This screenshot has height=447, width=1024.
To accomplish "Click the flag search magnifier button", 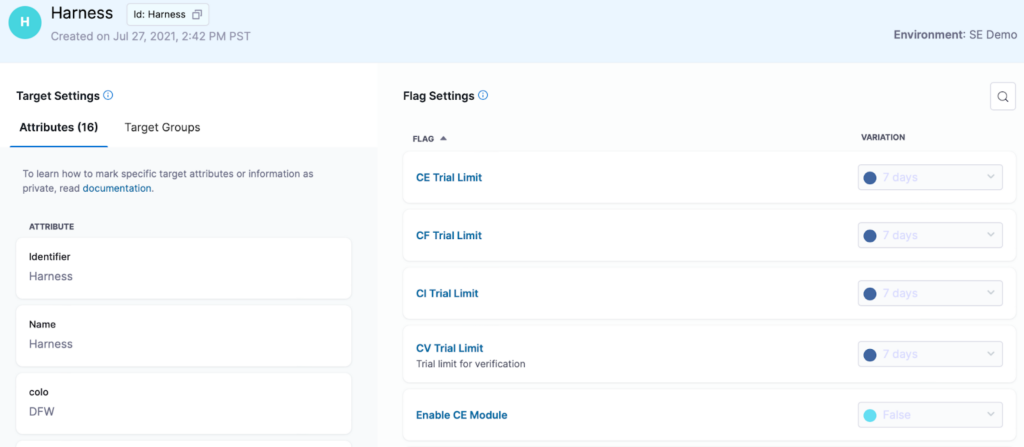I will [1002, 97].
